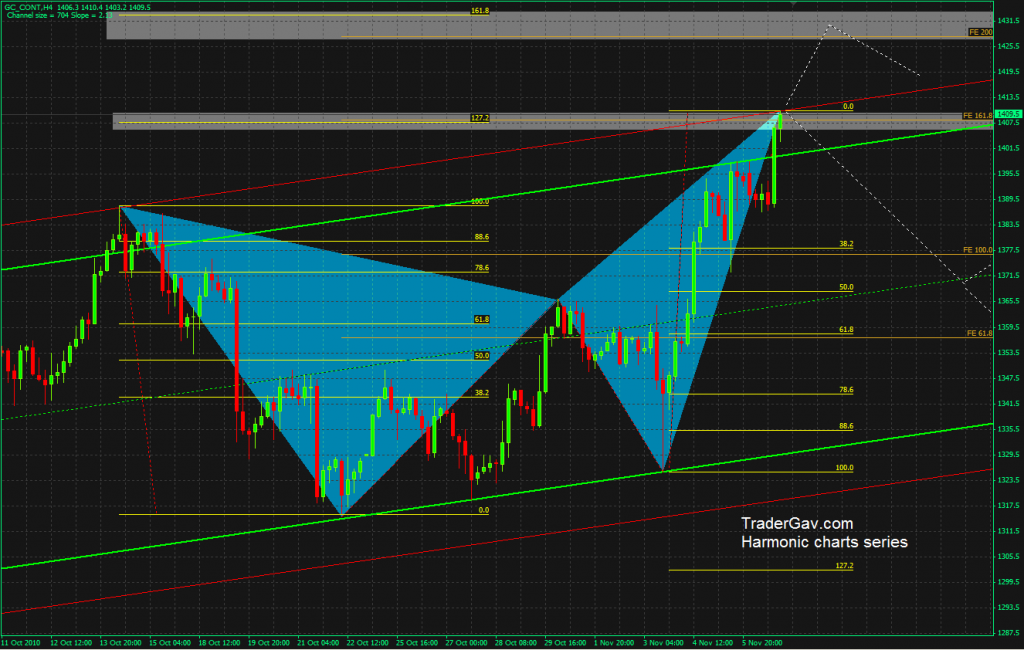Image resolution: width=1024 pixels, height=650 pixels.
Task: Select the 161.8 Fibonacci label at top
Action: coord(479,11)
